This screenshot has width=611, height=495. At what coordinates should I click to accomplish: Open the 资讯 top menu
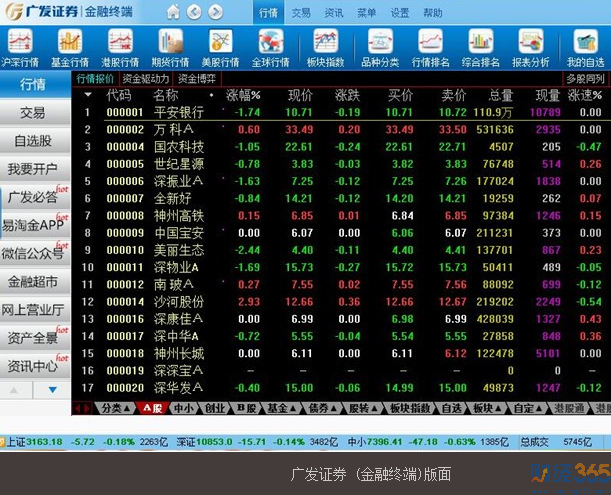pos(334,13)
